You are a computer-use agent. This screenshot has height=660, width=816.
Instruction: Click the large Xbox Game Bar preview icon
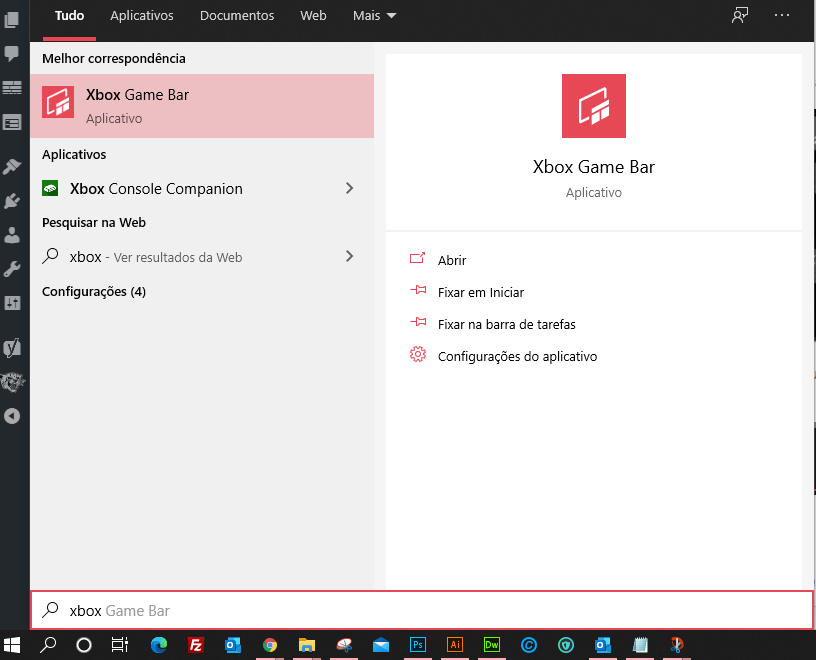pos(594,106)
